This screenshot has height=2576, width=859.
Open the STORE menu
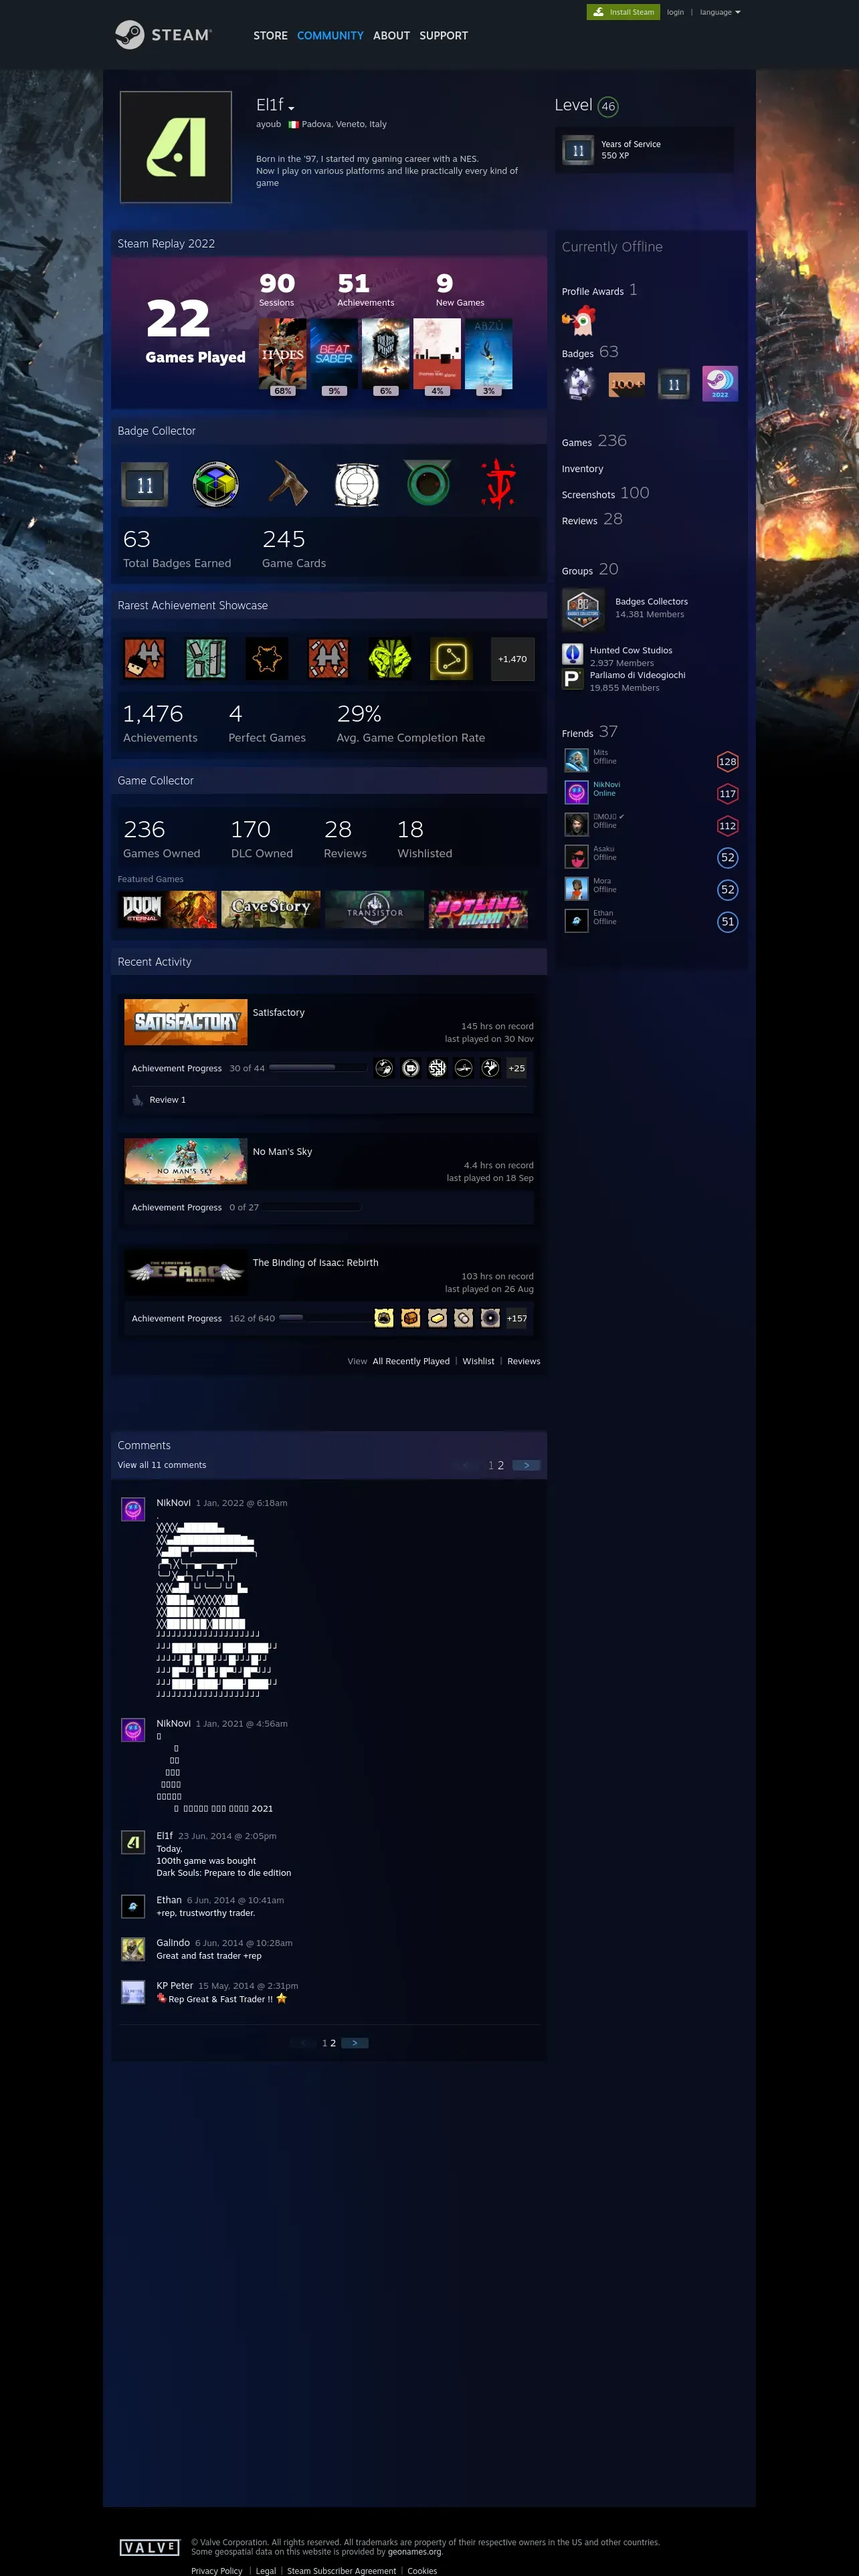pyautogui.click(x=270, y=35)
